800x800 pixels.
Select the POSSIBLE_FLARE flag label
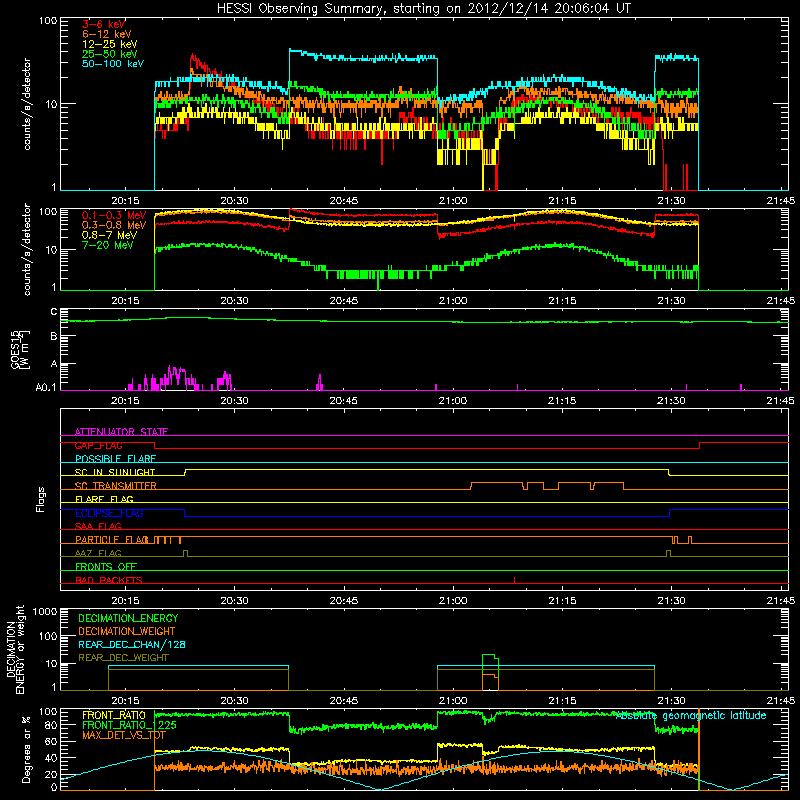point(115,459)
